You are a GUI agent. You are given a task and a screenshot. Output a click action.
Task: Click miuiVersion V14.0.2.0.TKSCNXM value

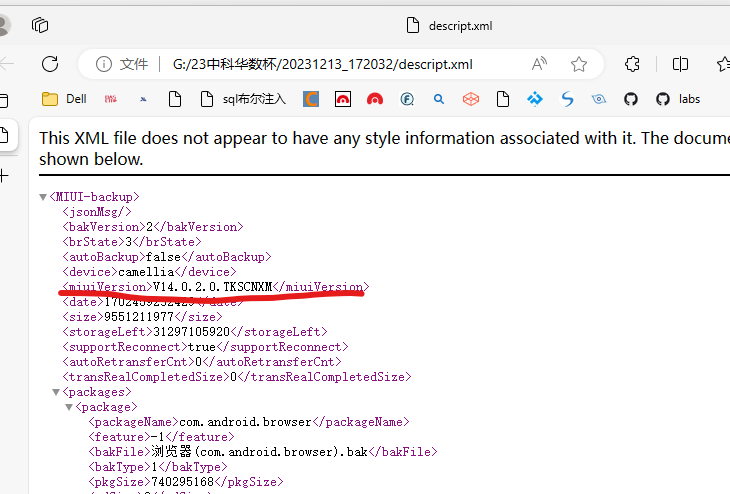[x=212, y=287]
